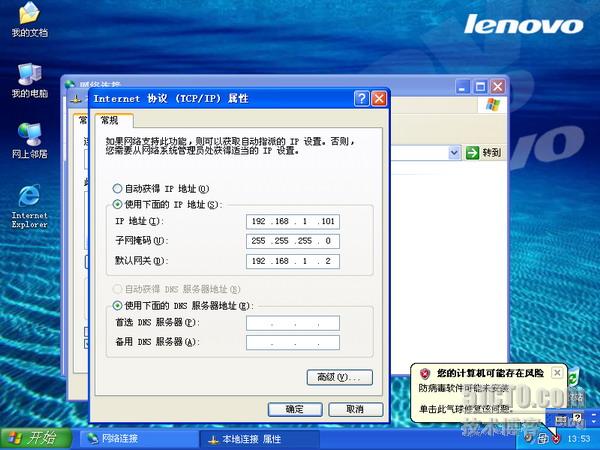Close the TCP/IP properties dialog
Viewport: 600px width, 450px height.
tap(379, 99)
